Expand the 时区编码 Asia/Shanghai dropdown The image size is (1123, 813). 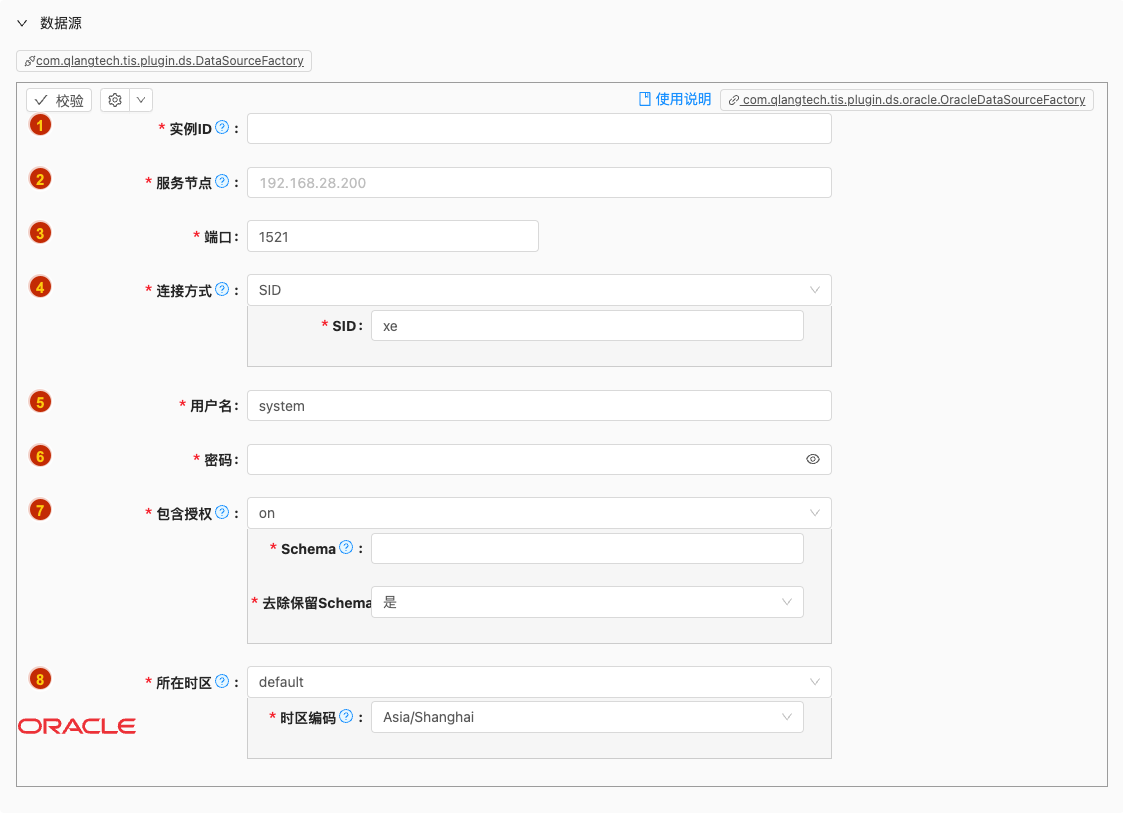point(586,717)
